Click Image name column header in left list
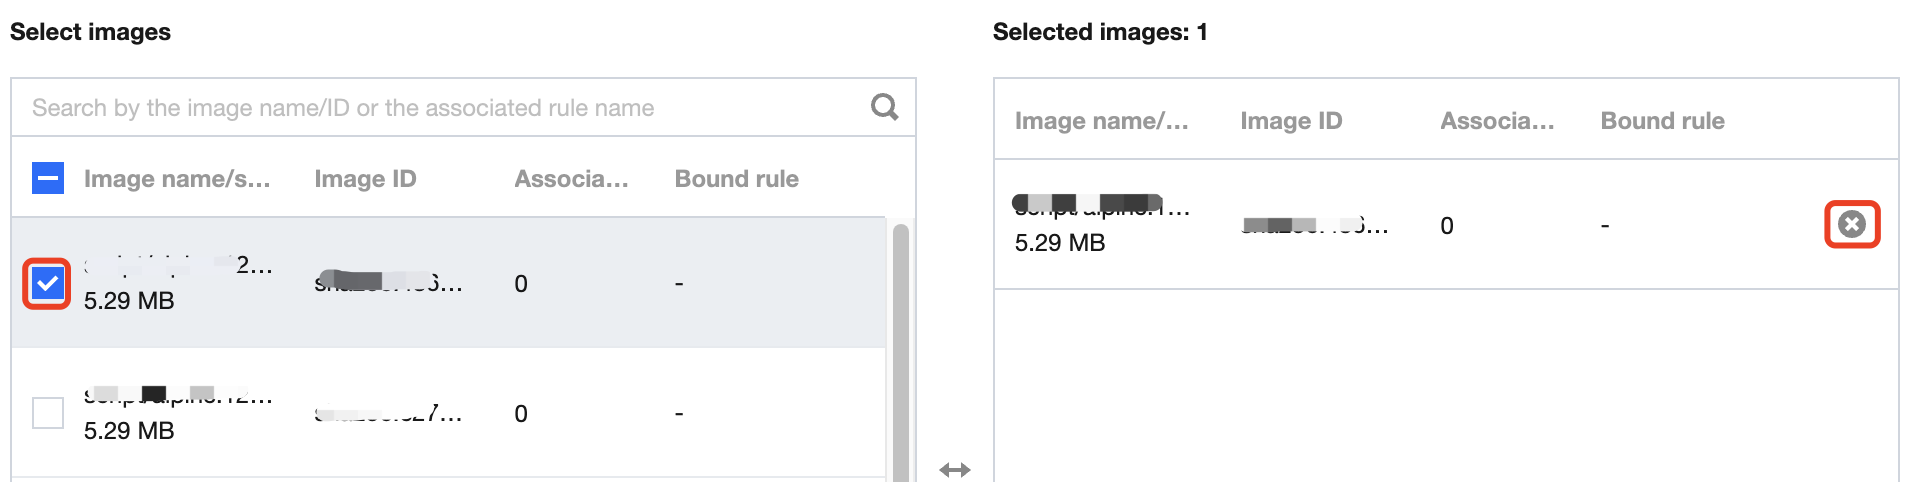 click(x=177, y=179)
